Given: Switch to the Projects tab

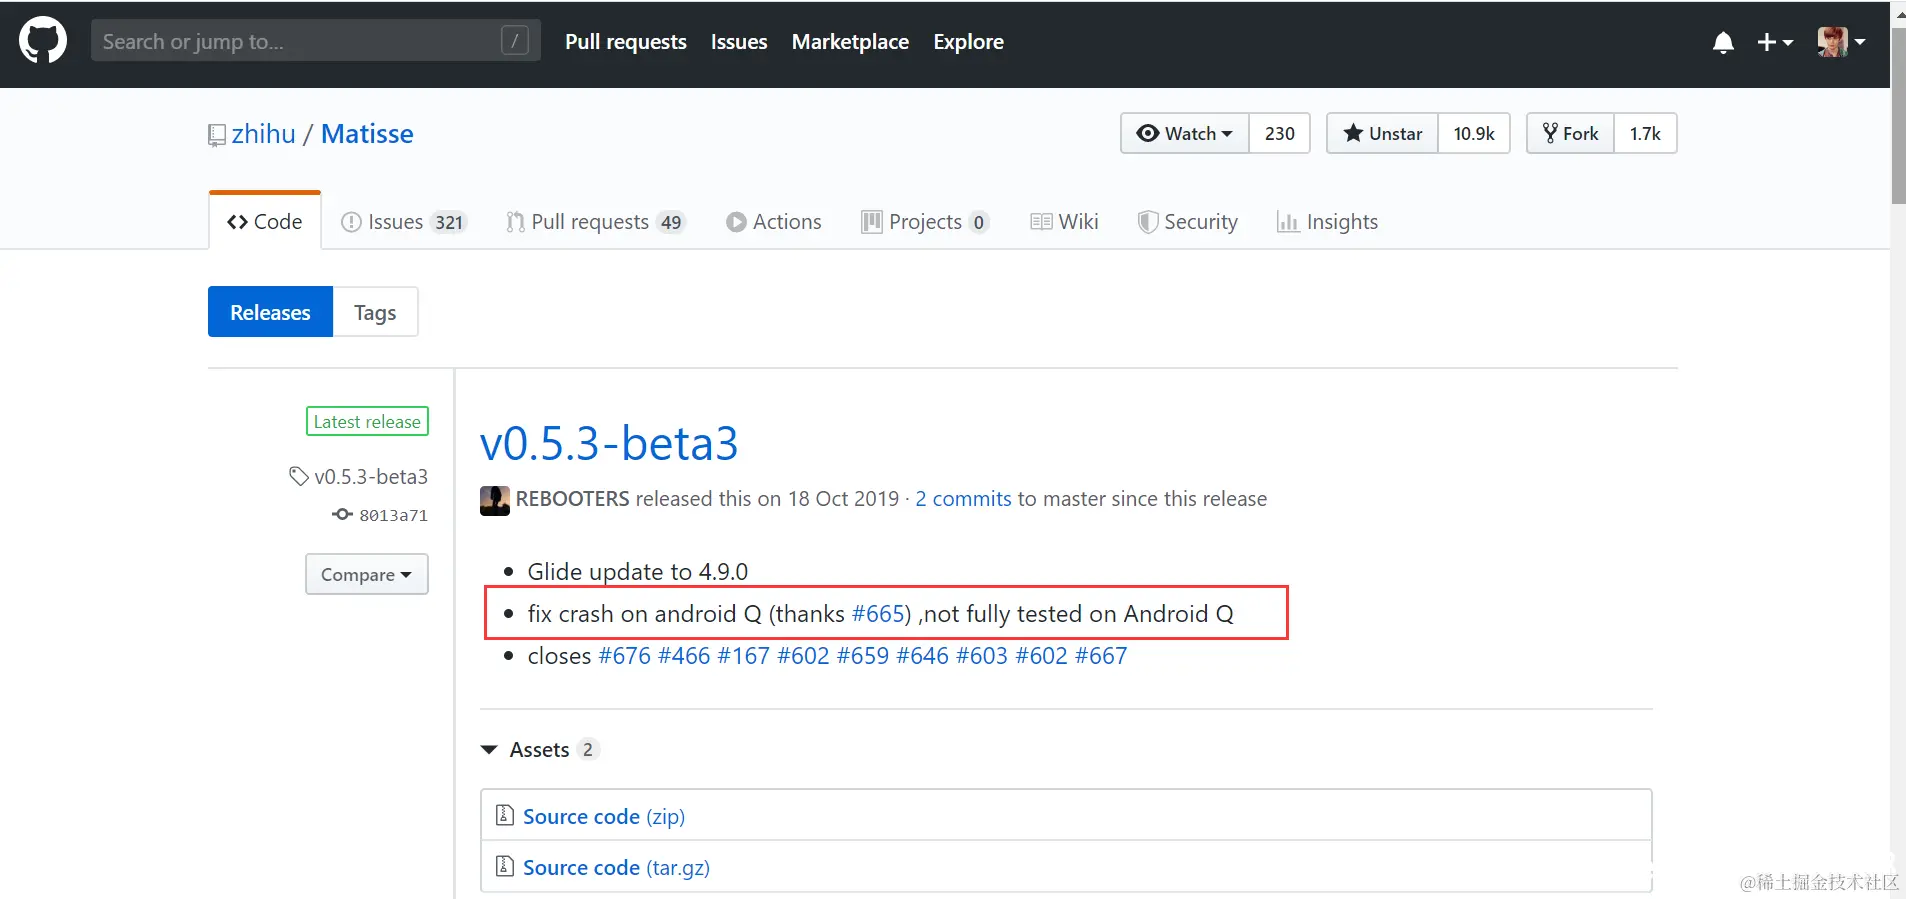Looking at the screenshot, I should point(925,222).
